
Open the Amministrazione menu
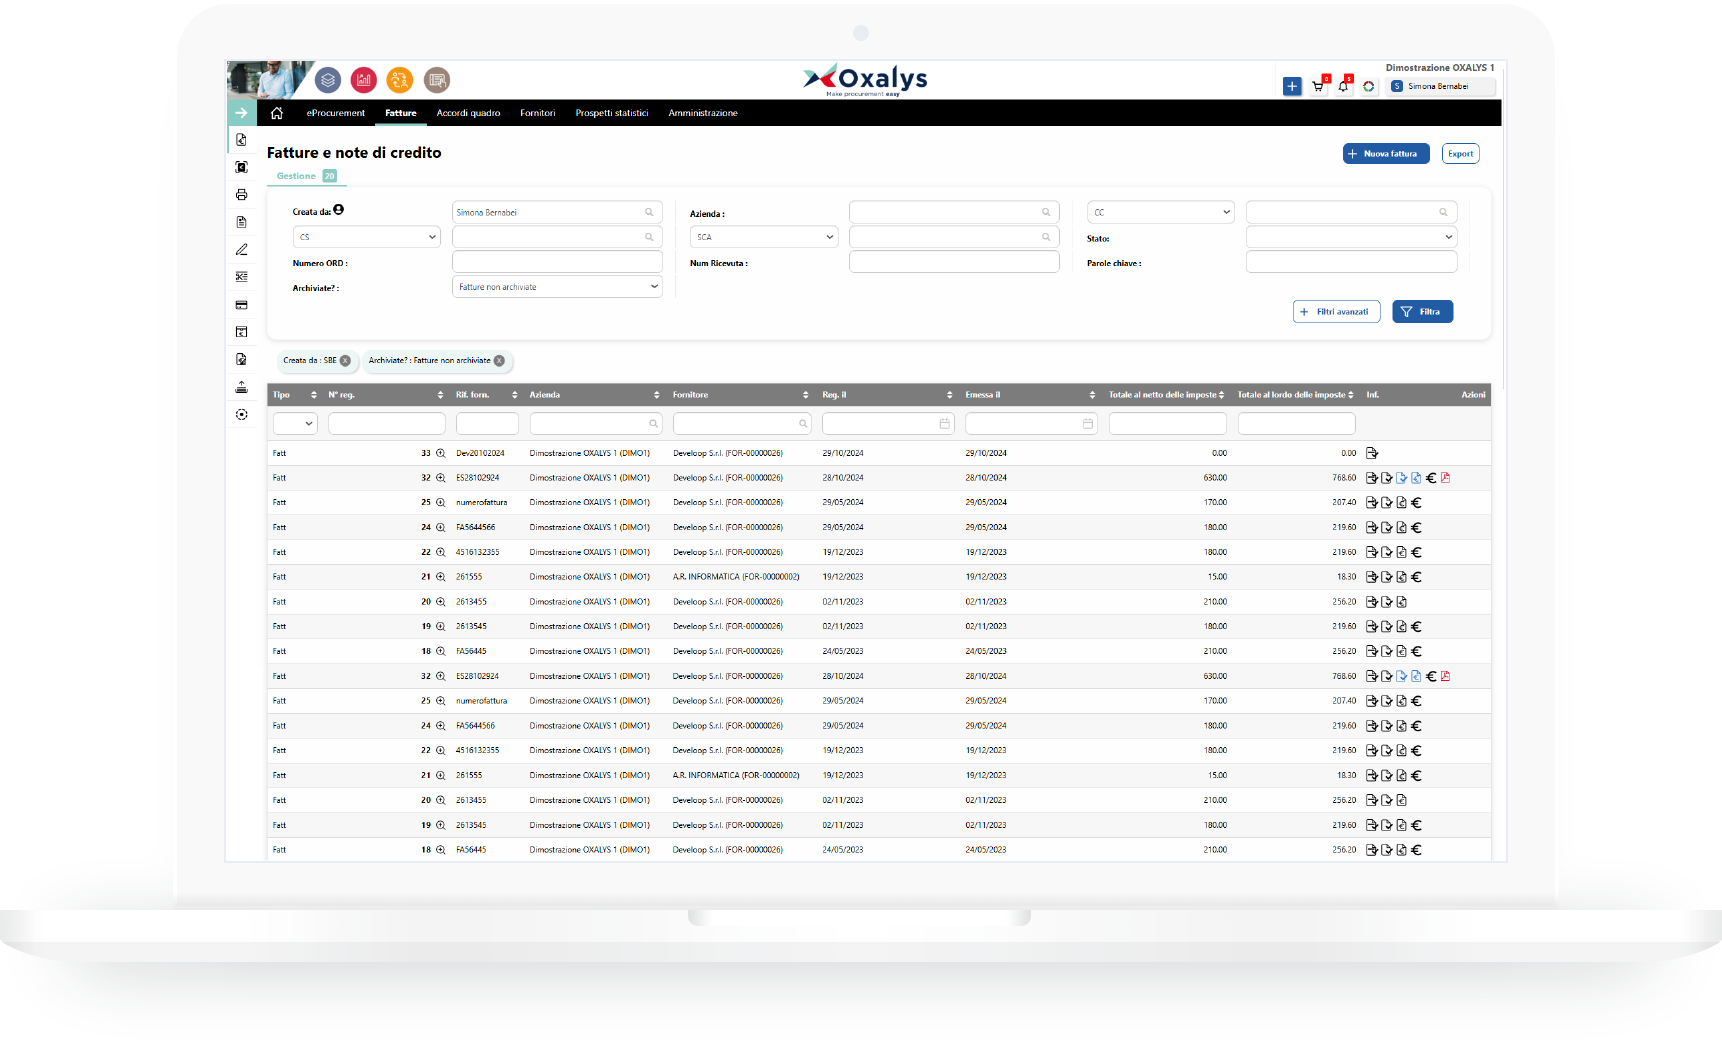pos(703,113)
